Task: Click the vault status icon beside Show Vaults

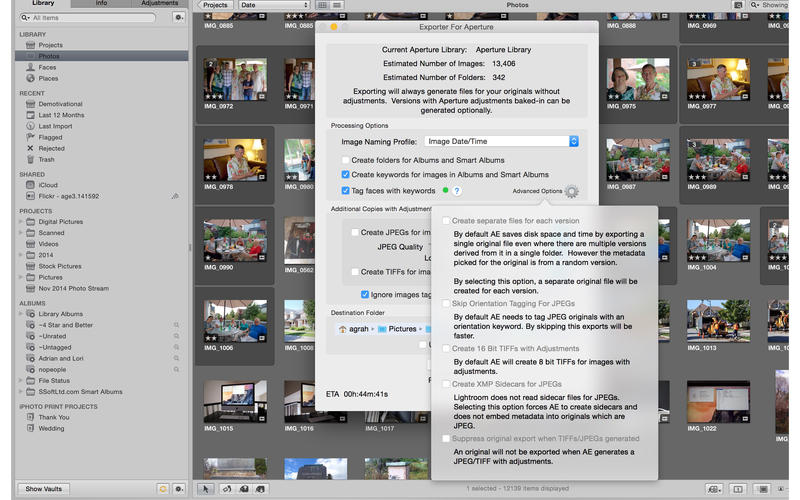Action: [163, 489]
